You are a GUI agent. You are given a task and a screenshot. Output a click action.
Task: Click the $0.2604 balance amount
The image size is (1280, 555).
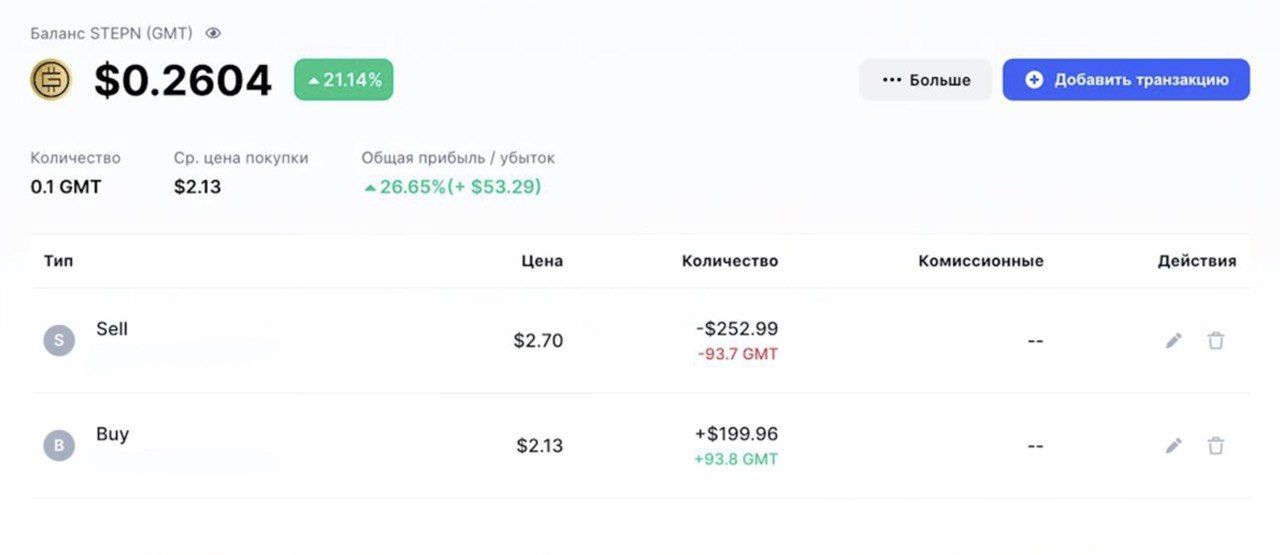(x=183, y=81)
